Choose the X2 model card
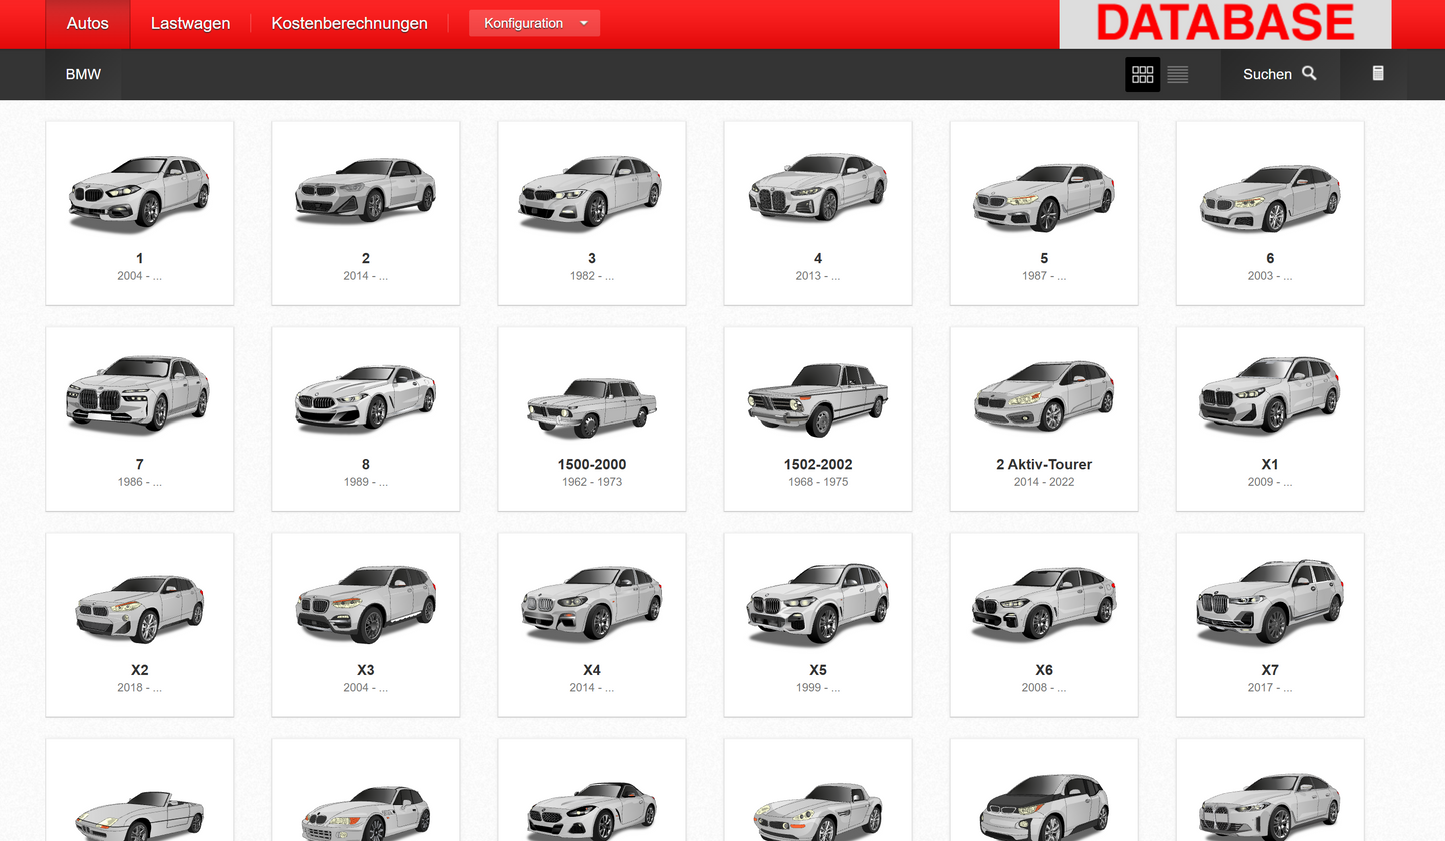 pos(140,625)
